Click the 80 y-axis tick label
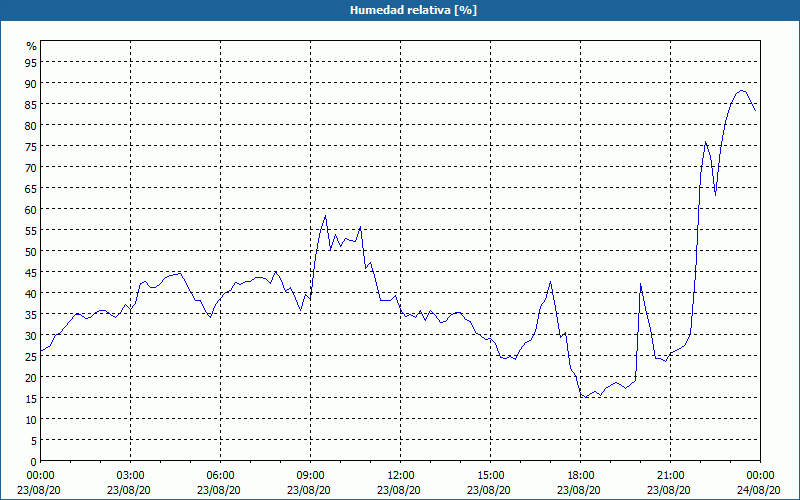The image size is (800, 500). tap(31, 126)
